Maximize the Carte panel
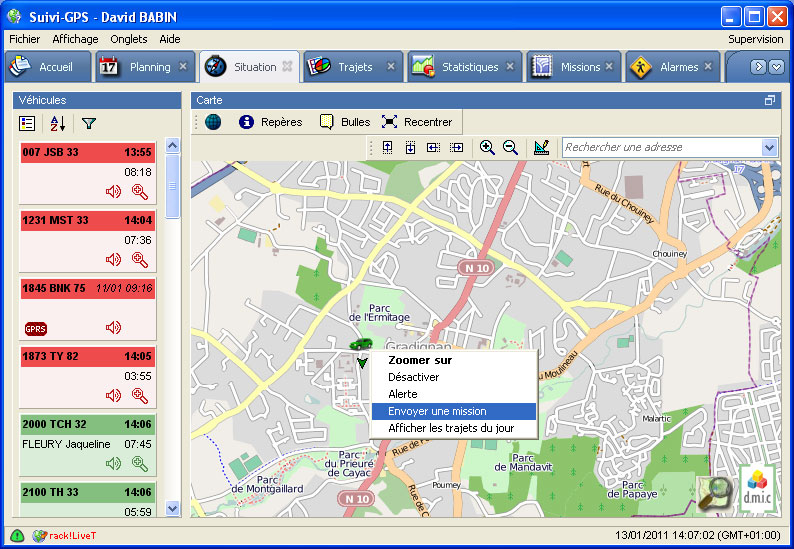 pos(770,100)
